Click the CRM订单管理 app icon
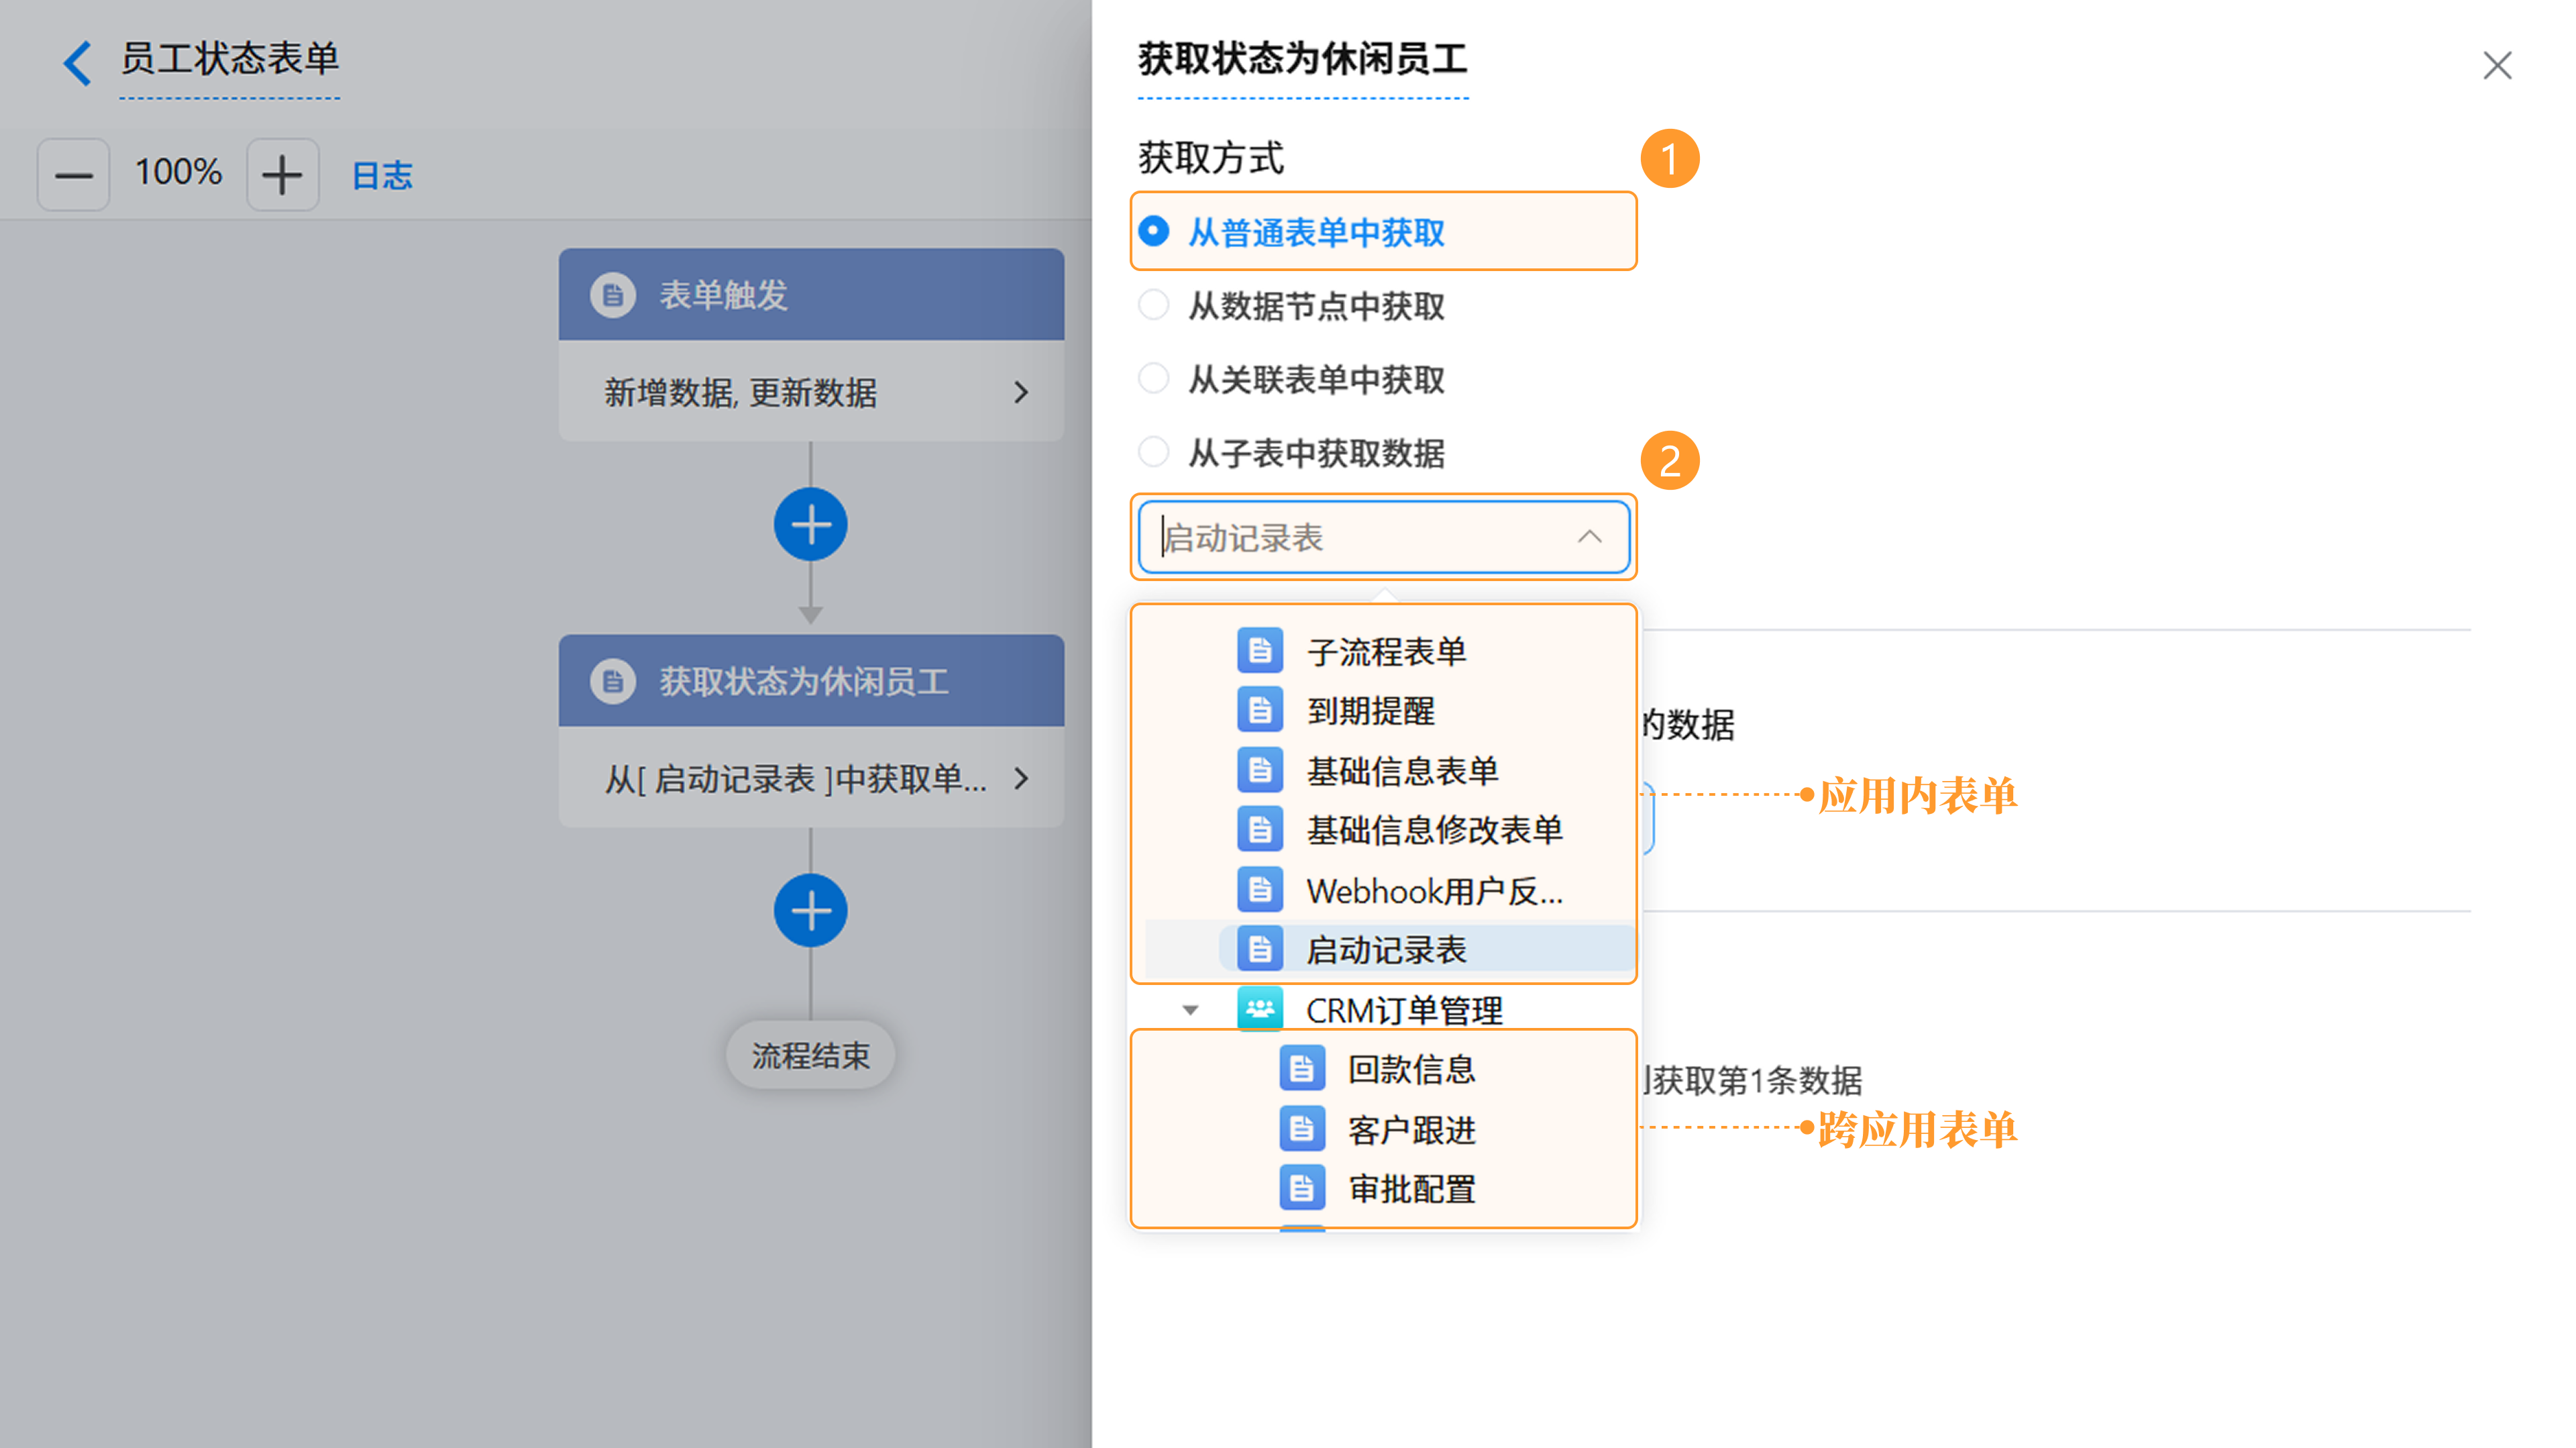Viewport: 2576px width, 1448px height. click(x=1260, y=1008)
